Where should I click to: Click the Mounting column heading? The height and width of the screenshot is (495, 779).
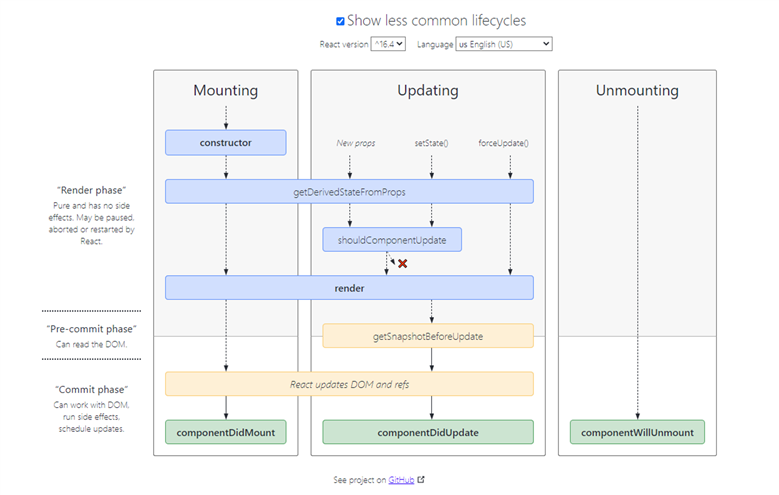(226, 90)
